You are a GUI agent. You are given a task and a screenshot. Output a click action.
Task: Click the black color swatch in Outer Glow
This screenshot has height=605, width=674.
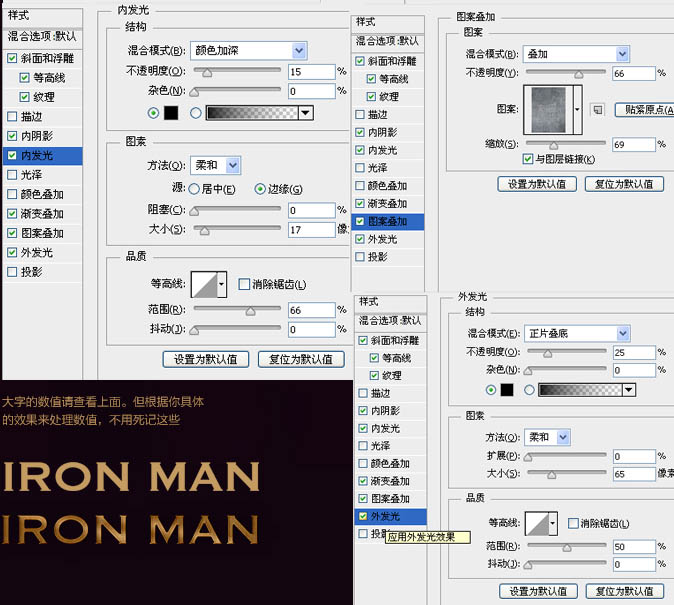click(x=507, y=390)
